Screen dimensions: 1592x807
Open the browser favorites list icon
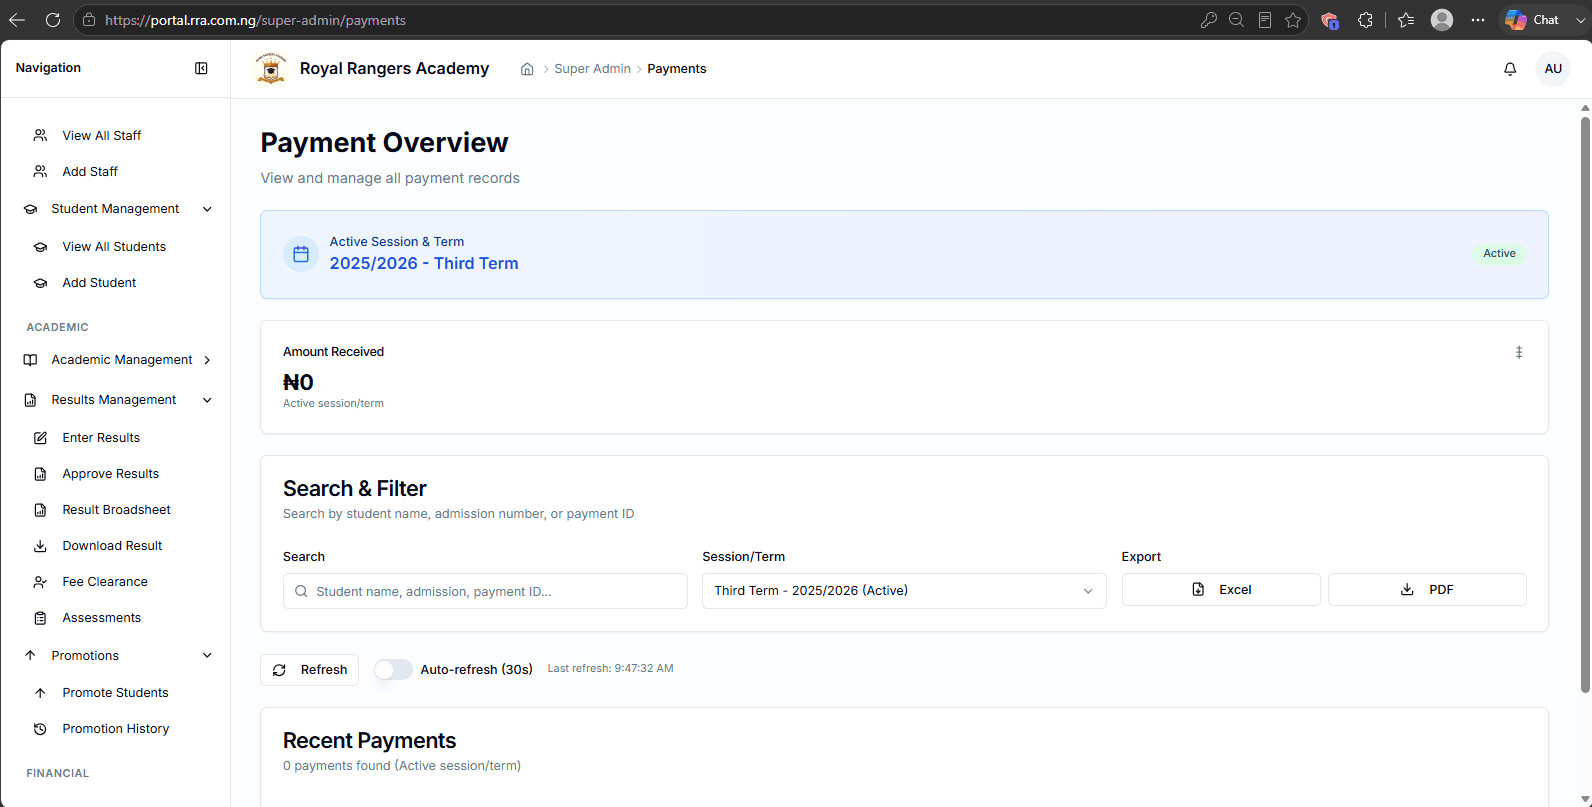[1406, 20]
